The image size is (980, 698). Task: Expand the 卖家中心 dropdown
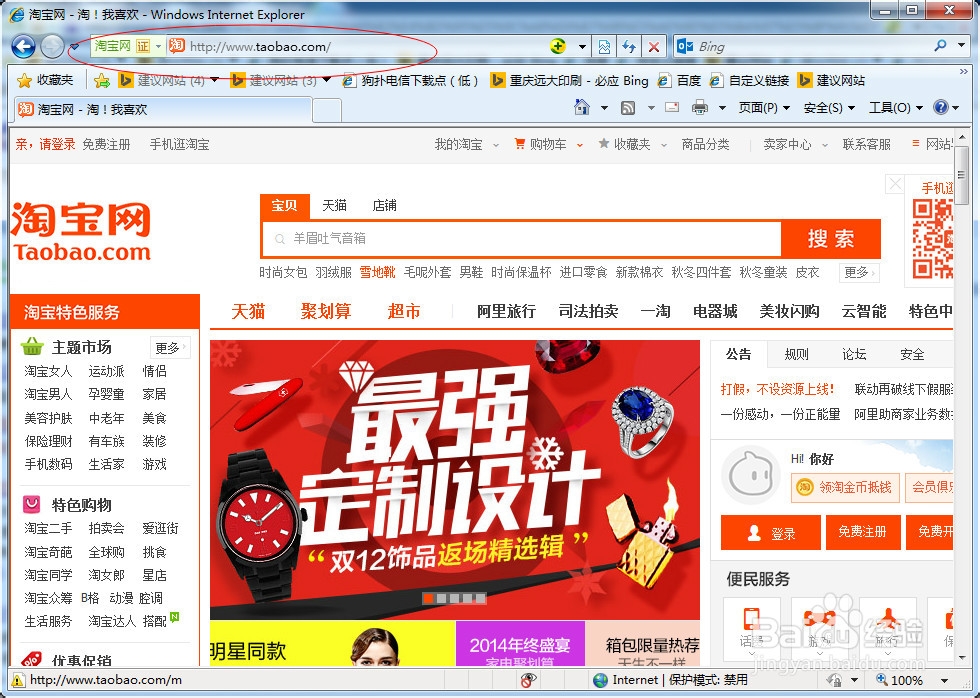(x=825, y=145)
